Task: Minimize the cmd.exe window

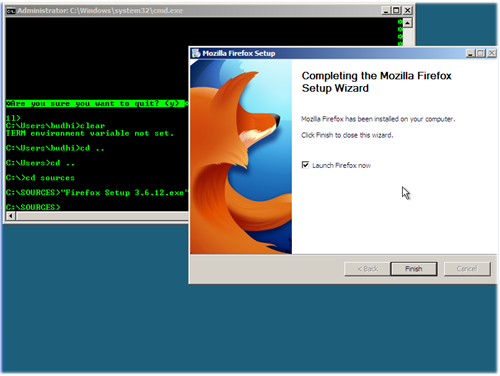Action: (386, 10)
